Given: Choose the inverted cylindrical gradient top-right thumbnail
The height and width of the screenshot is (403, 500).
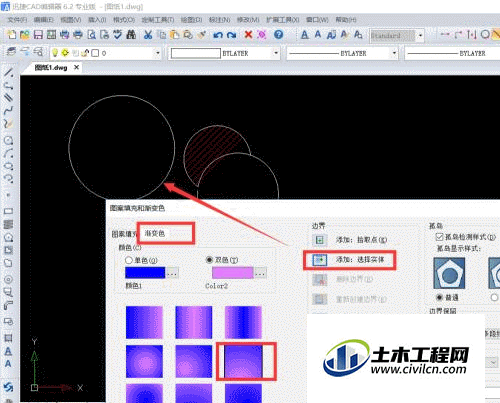Looking at the screenshot, I should coord(243,322).
